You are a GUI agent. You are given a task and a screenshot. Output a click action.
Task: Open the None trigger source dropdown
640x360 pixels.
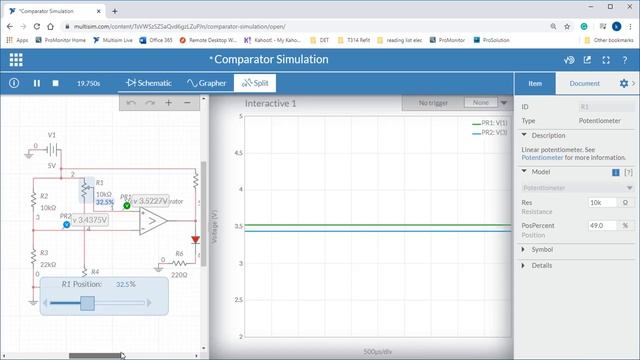[x=480, y=102]
